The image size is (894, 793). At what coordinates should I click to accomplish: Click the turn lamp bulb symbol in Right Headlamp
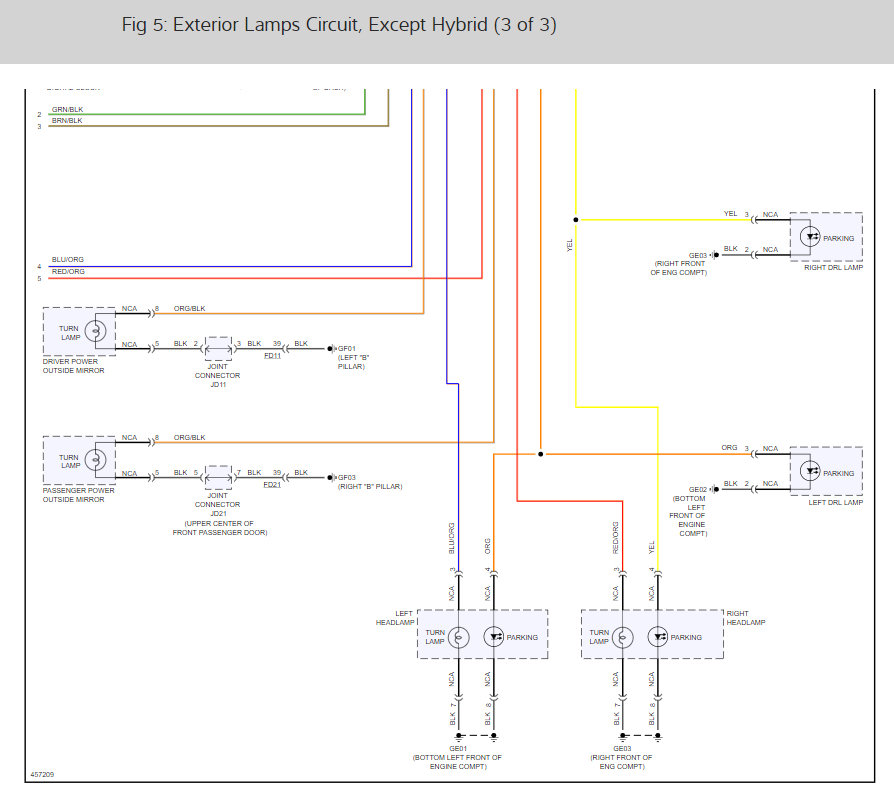623,637
